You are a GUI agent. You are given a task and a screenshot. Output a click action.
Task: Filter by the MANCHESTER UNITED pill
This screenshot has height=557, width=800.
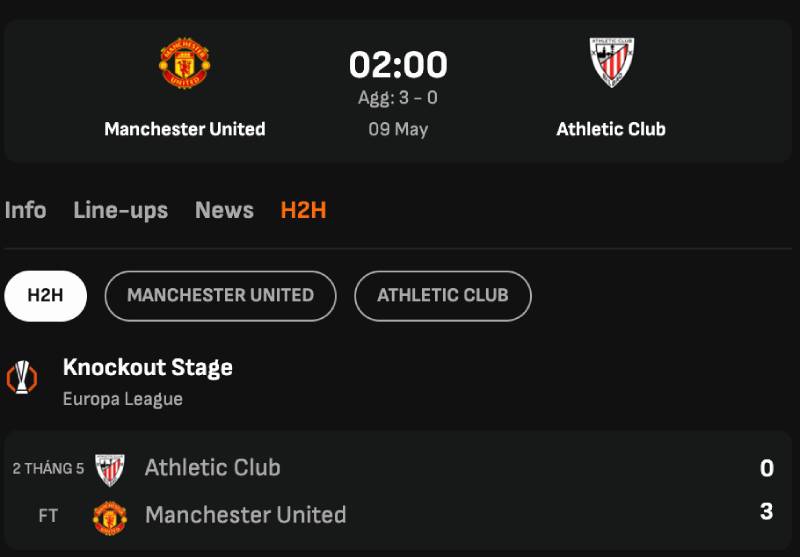click(x=220, y=296)
